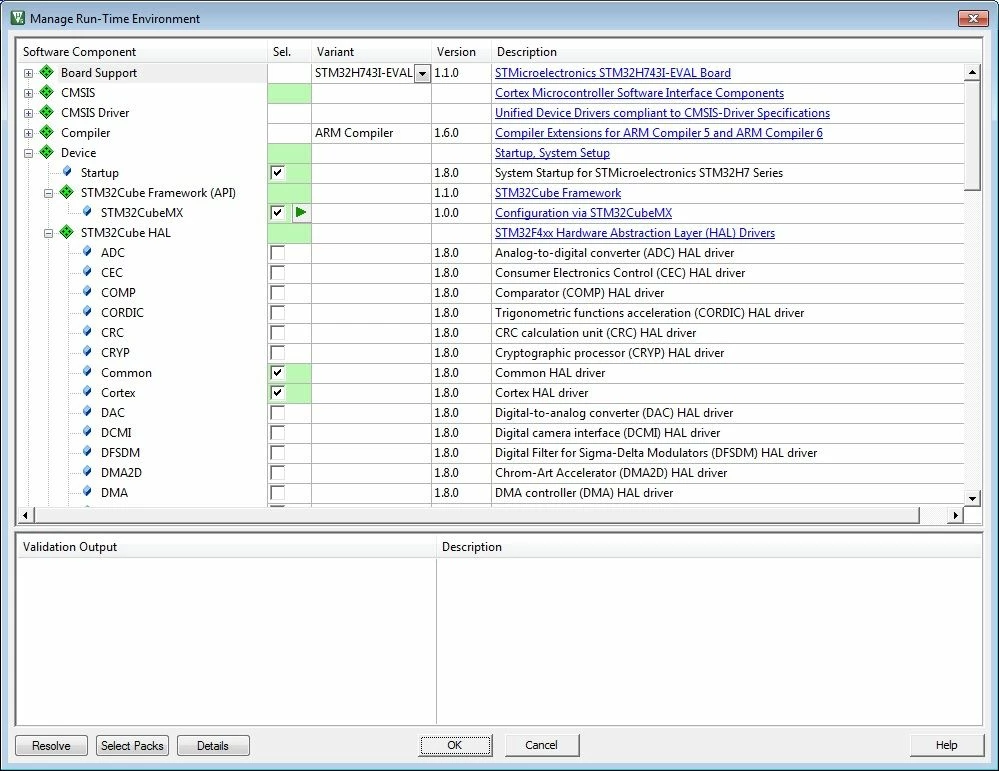Click the CRYP blue component icon

point(87,352)
